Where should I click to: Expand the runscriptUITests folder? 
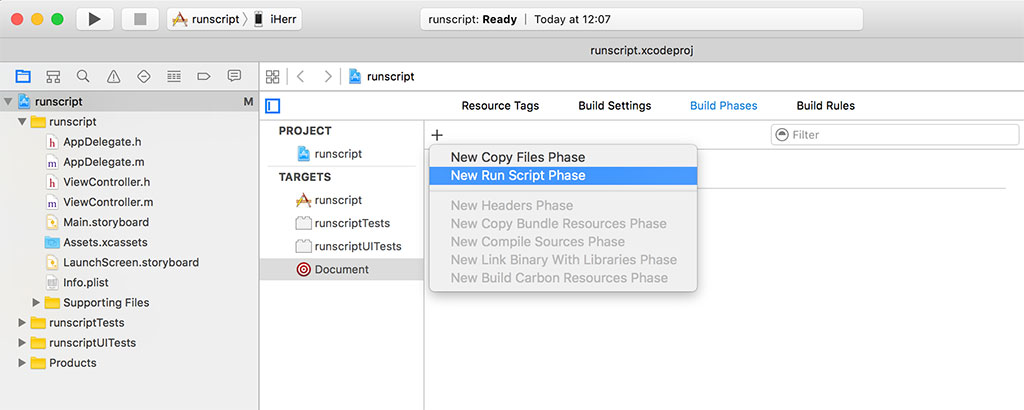22,343
